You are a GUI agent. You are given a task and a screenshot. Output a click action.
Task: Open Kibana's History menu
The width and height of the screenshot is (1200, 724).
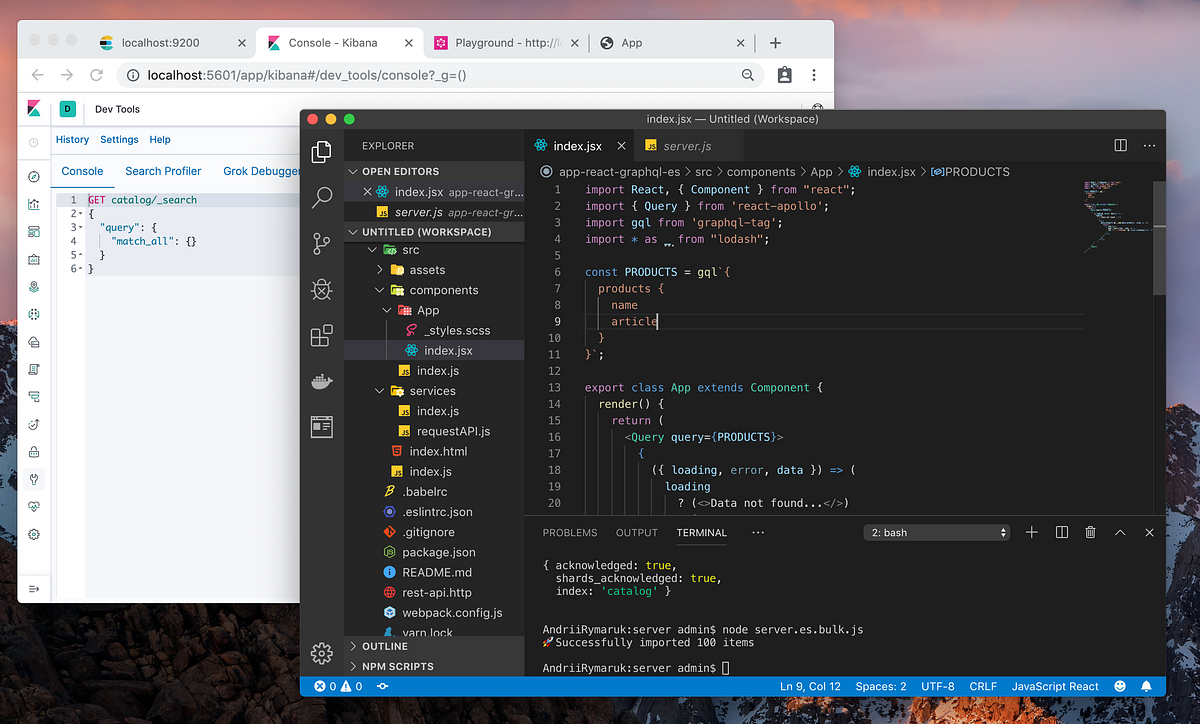pyautogui.click(x=71, y=139)
